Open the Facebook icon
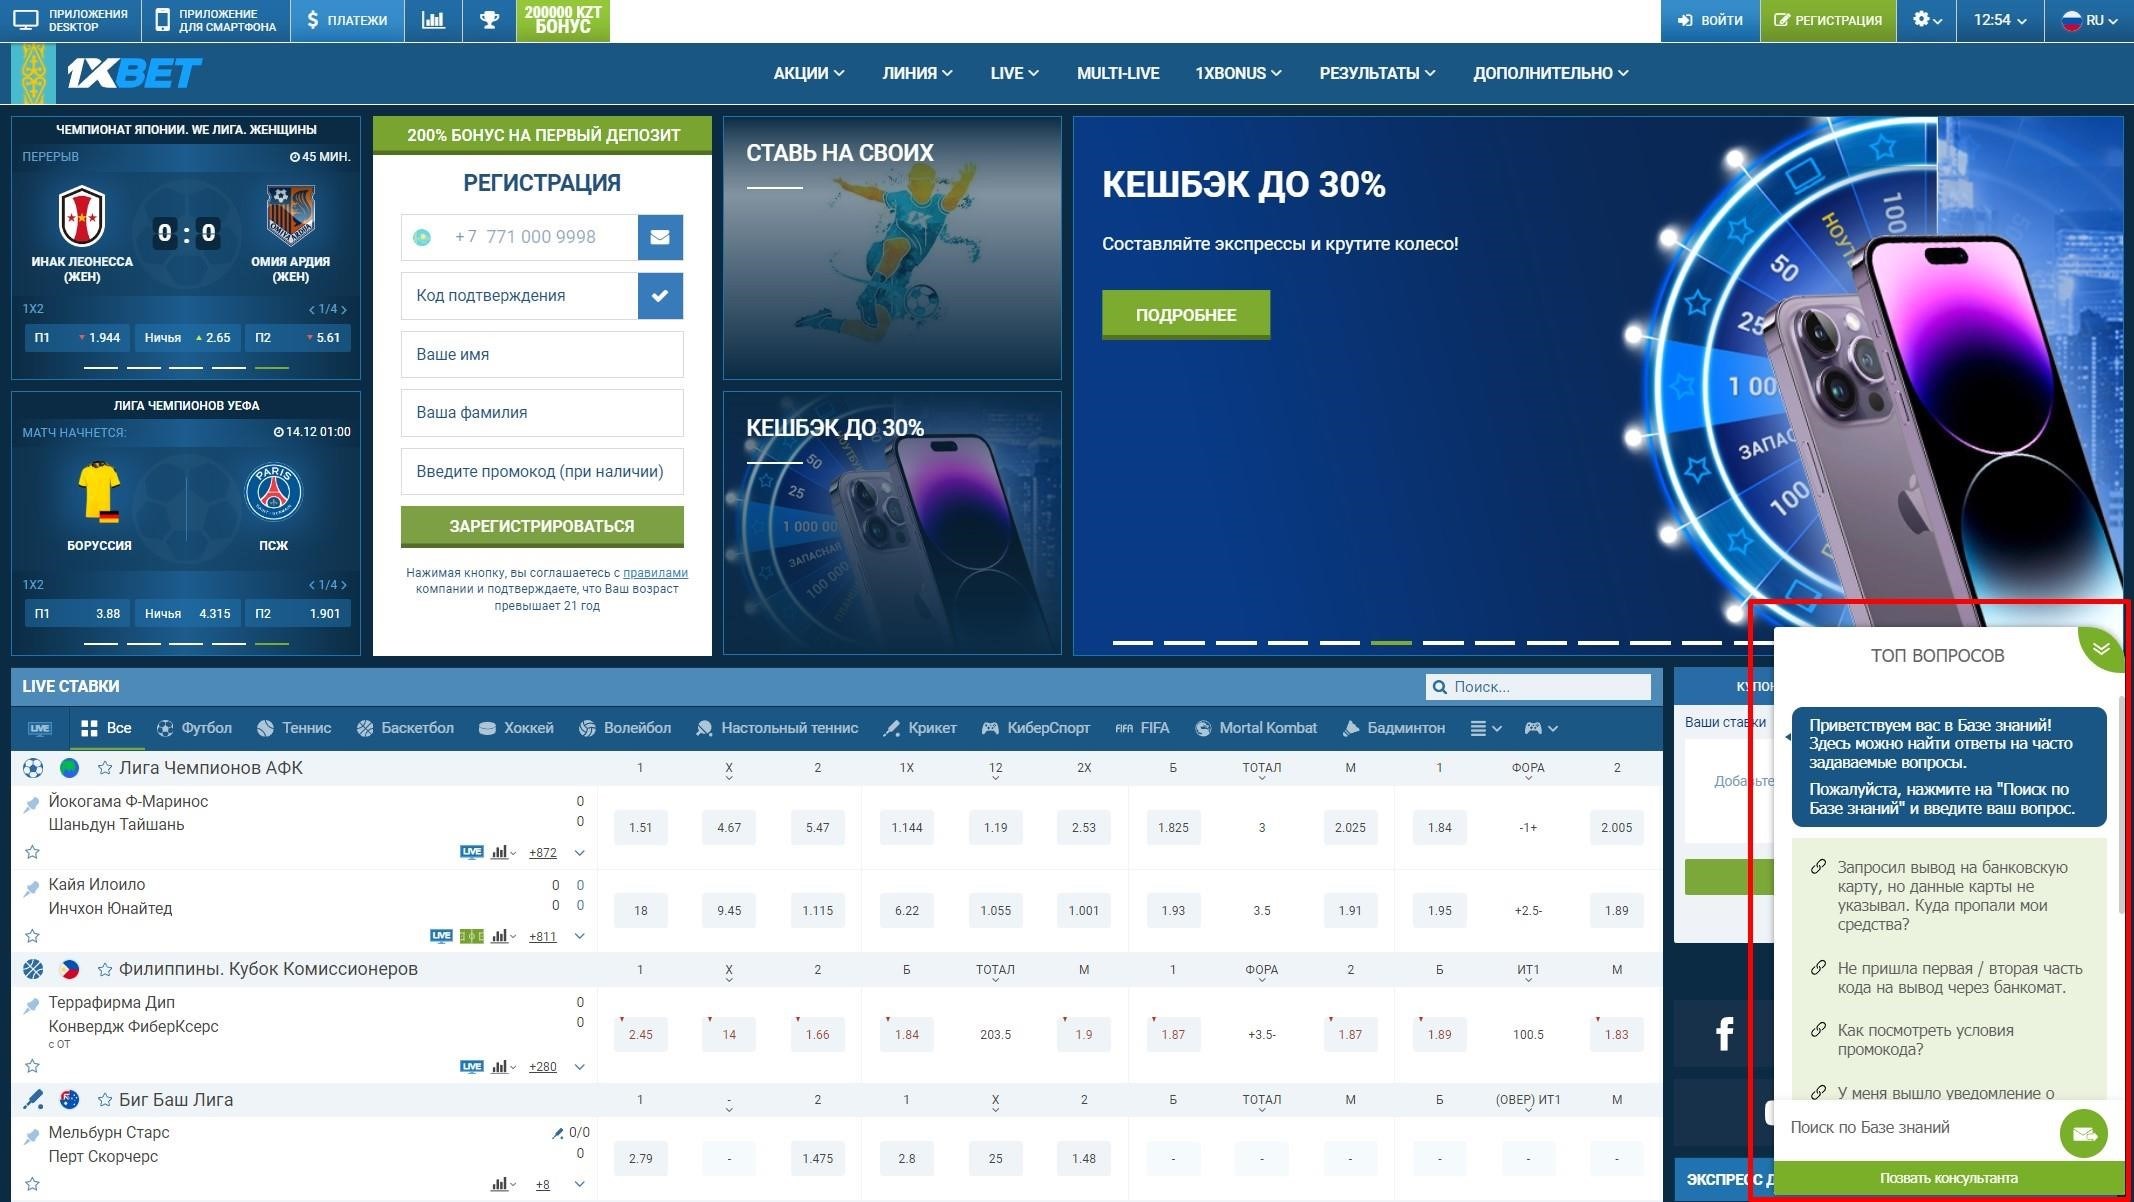 [x=1724, y=1033]
